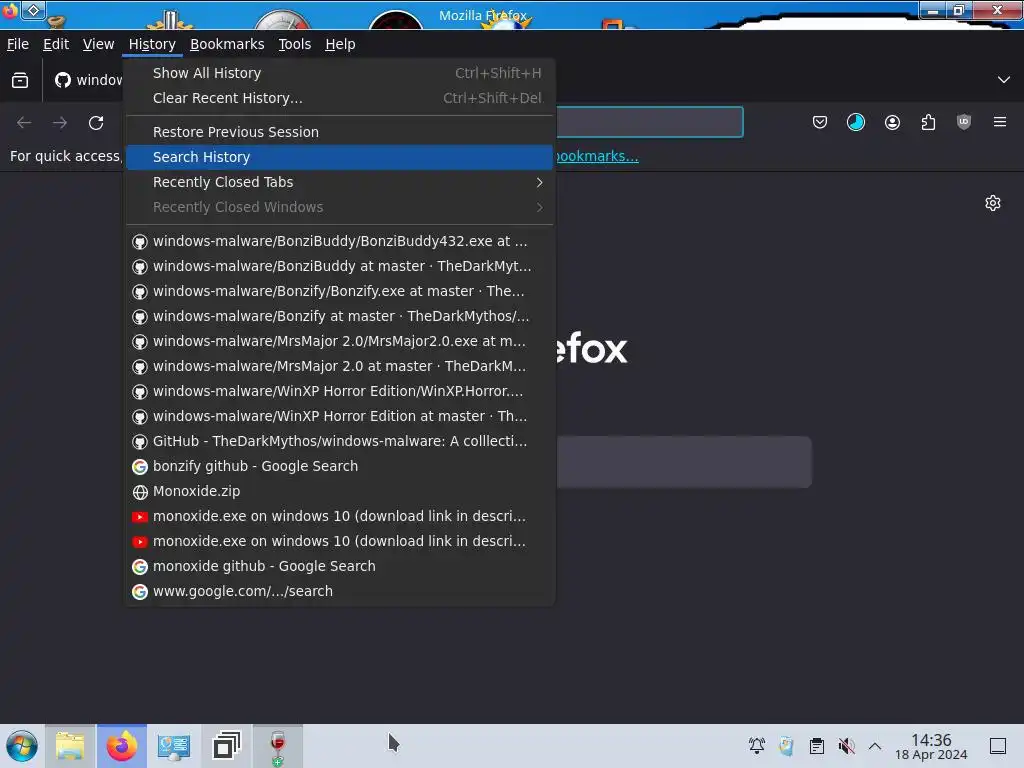This screenshot has height=768, width=1024.
Task: Expand Recently Closed Tabs submenu
Action: [x=340, y=182]
